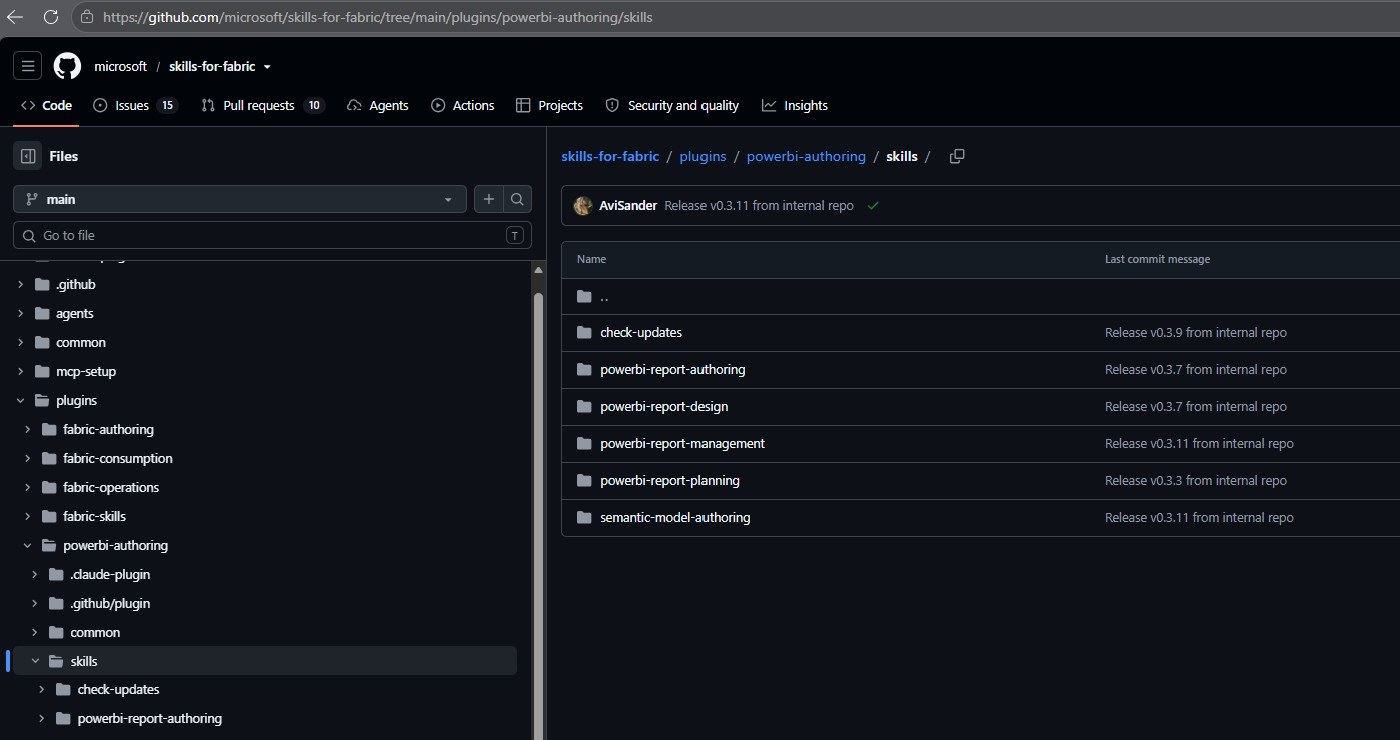Click the search files magnifier icon
This screenshot has width=1400, height=740.
517,199
